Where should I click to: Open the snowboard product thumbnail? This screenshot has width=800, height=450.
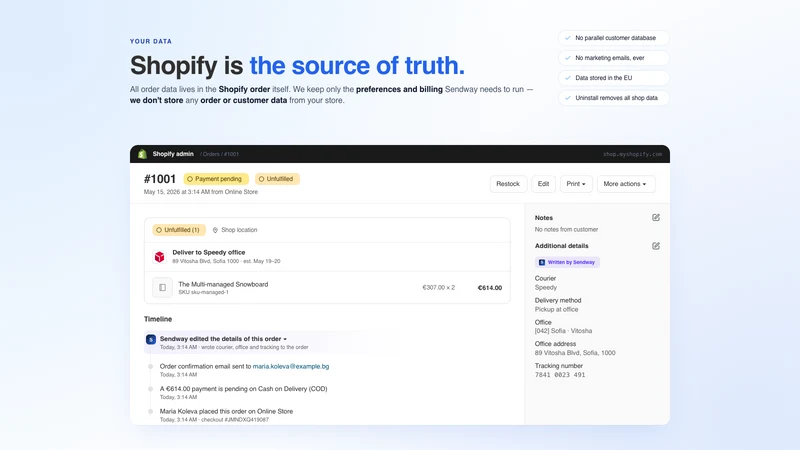pos(162,288)
